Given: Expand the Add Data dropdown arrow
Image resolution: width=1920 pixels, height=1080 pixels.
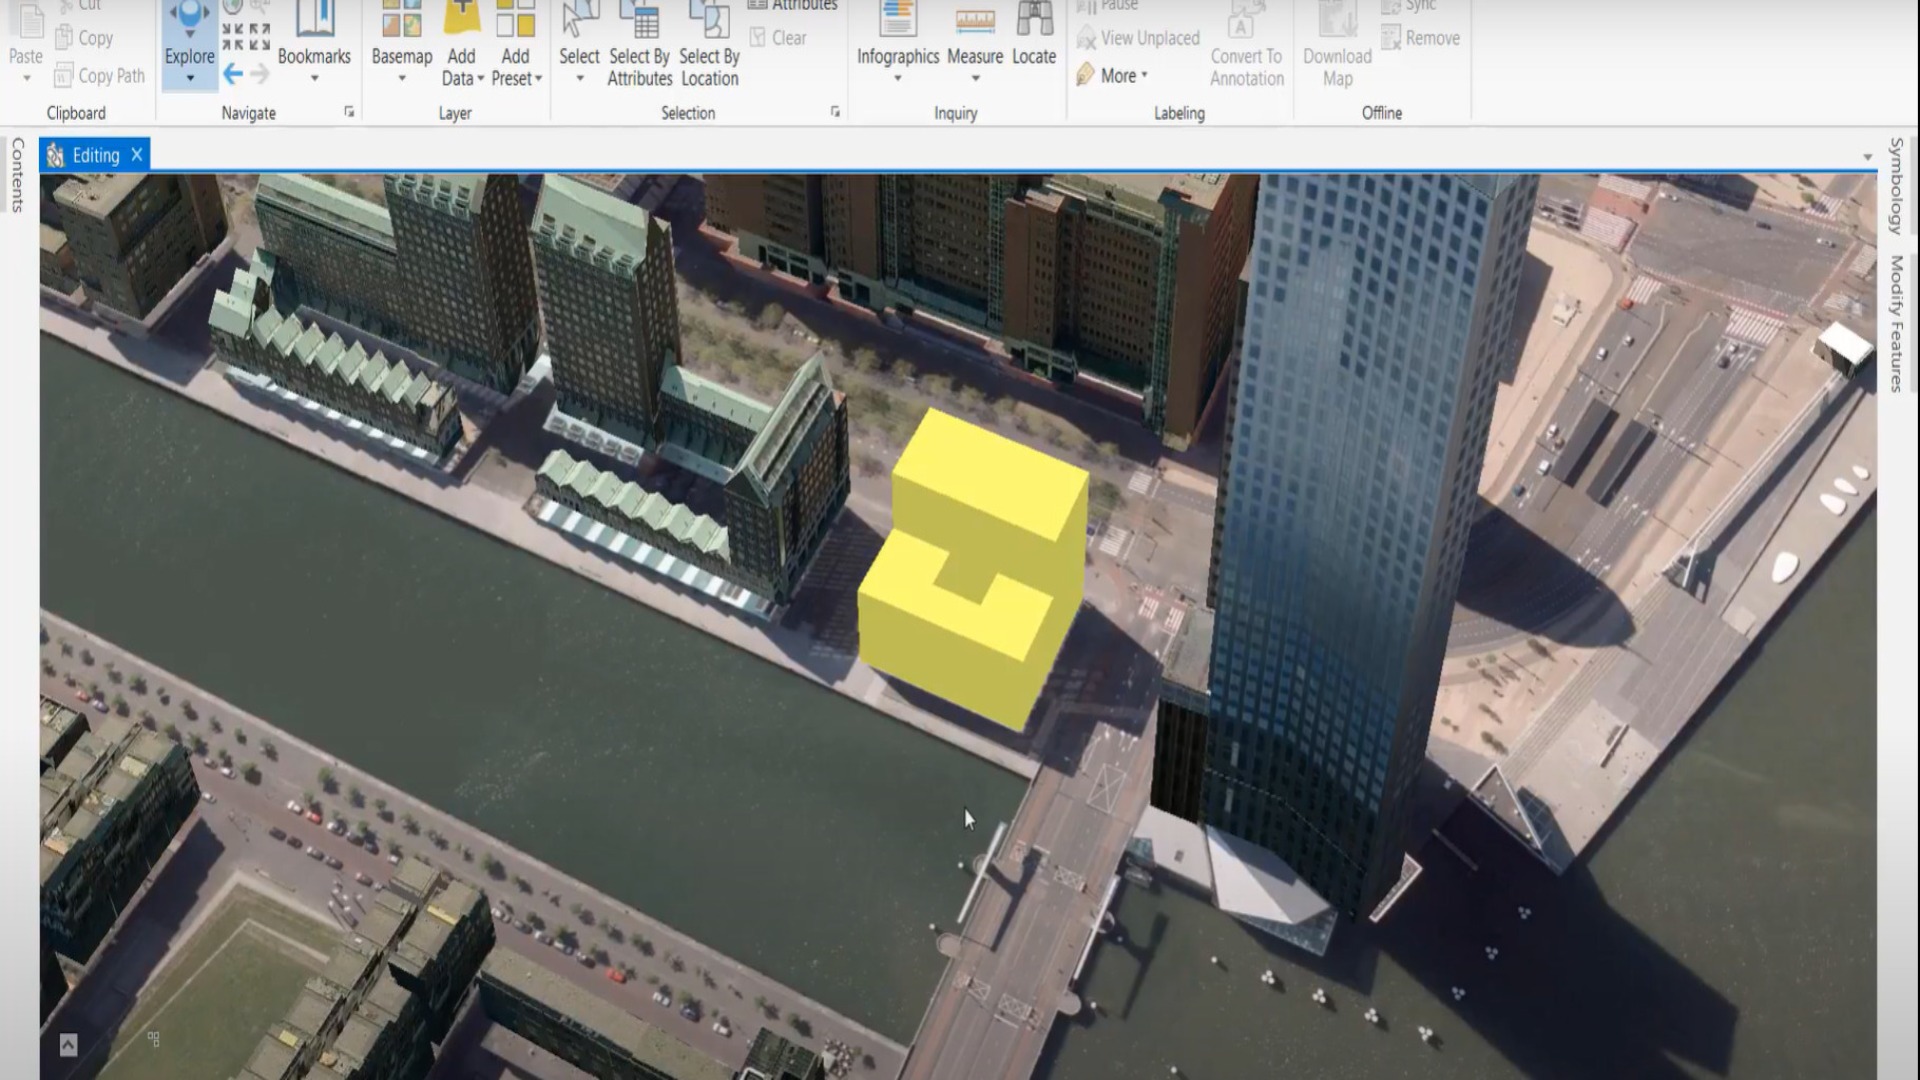Looking at the screenshot, I should tap(480, 78).
